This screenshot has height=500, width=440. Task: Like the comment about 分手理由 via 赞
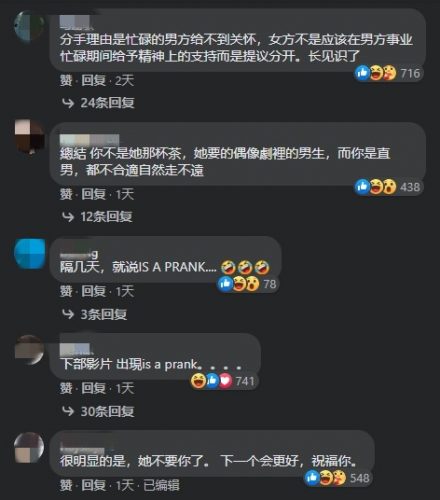[x=66, y=81]
